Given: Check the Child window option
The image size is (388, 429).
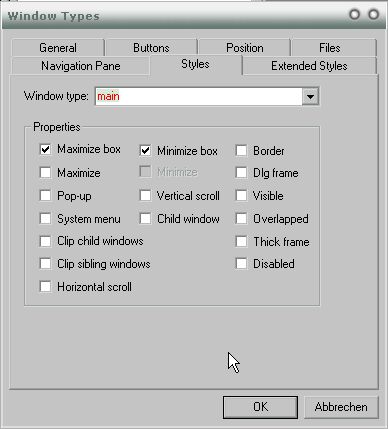Looking at the screenshot, I should tap(145, 219).
